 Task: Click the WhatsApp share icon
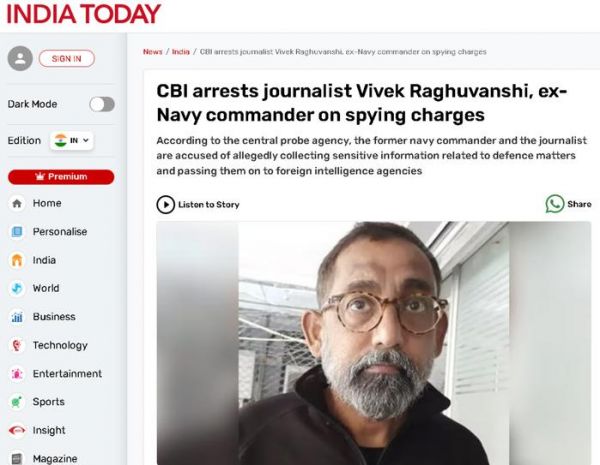pyautogui.click(x=554, y=204)
